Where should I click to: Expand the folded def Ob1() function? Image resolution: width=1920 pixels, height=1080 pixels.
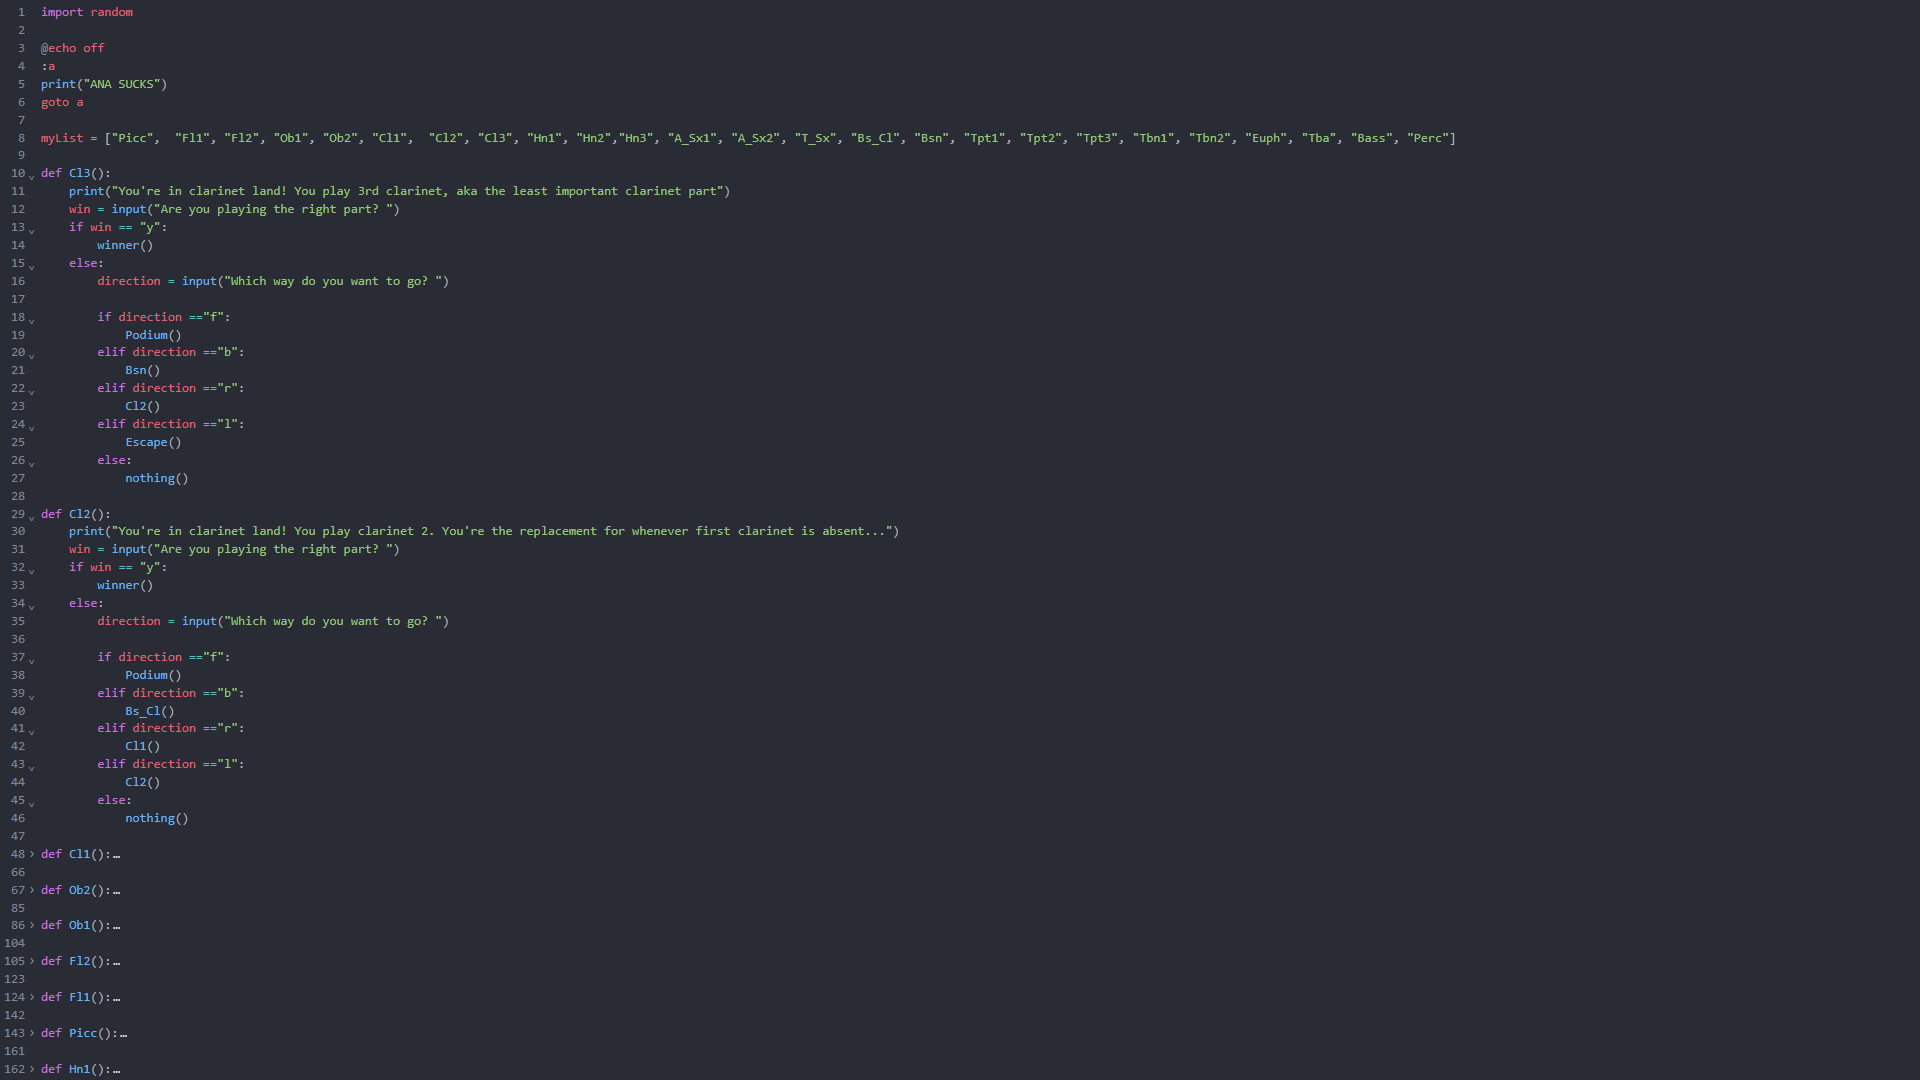coord(32,925)
